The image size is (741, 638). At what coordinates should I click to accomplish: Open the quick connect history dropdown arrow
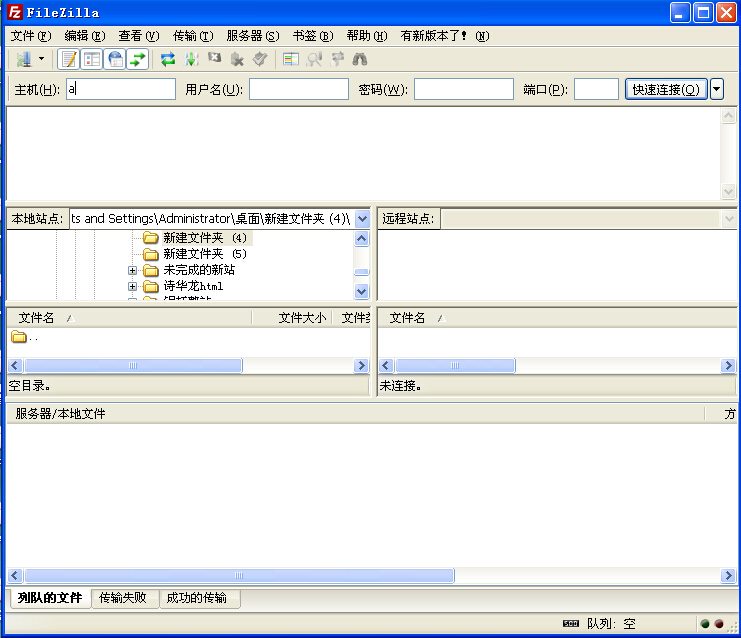[x=716, y=89]
